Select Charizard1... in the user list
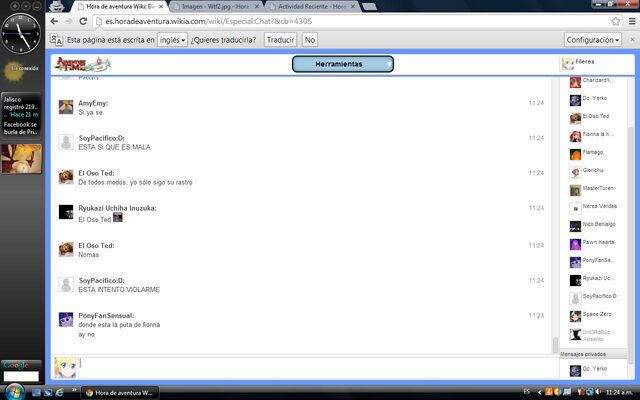The image size is (640, 400). point(593,82)
